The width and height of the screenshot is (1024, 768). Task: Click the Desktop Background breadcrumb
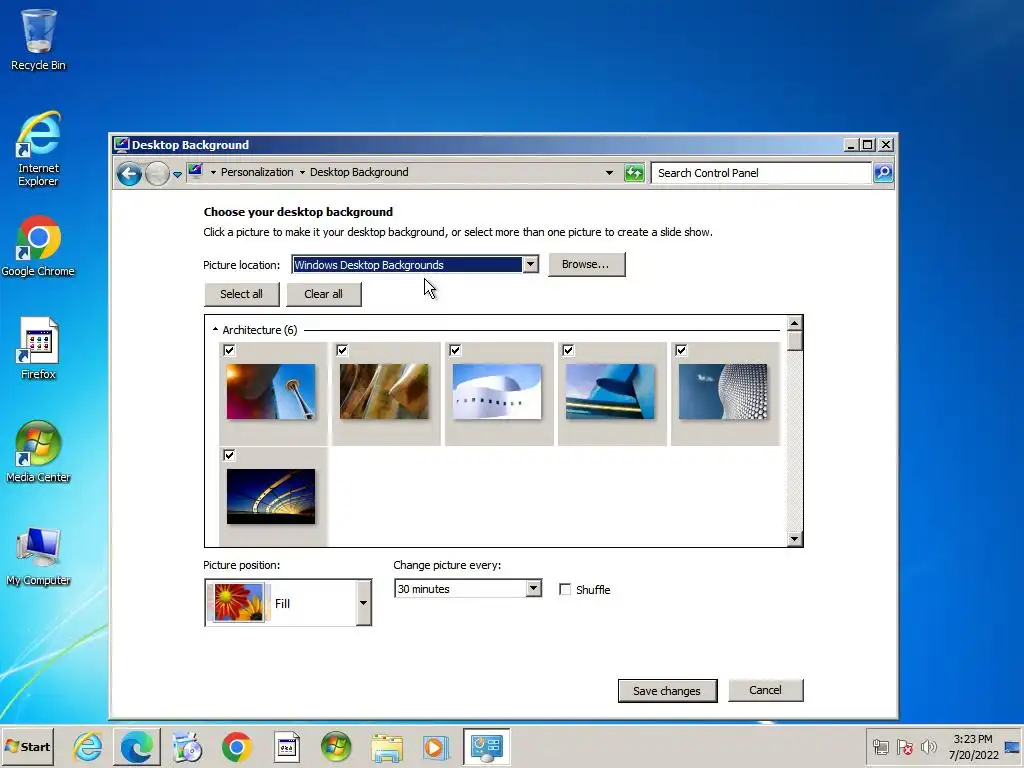tap(359, 172)
